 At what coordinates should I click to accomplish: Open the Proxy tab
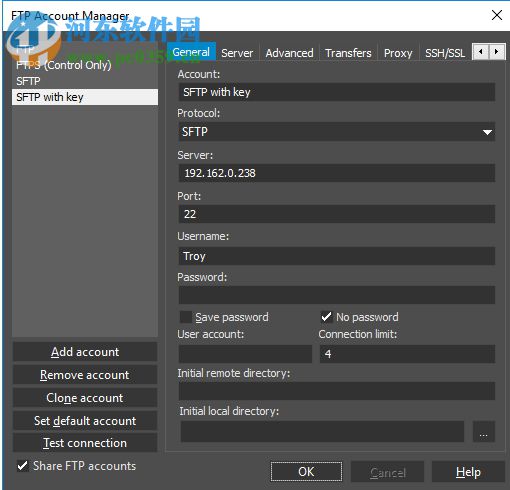pyautogui.click(x=398, y=53)
